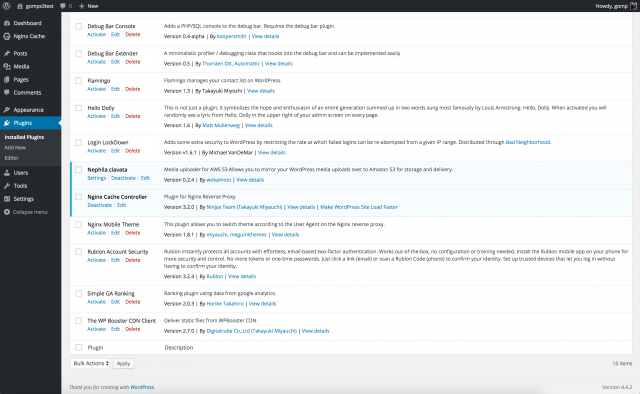
Task: Click the Pages sidebar icon
Action: tap(7, 80)
